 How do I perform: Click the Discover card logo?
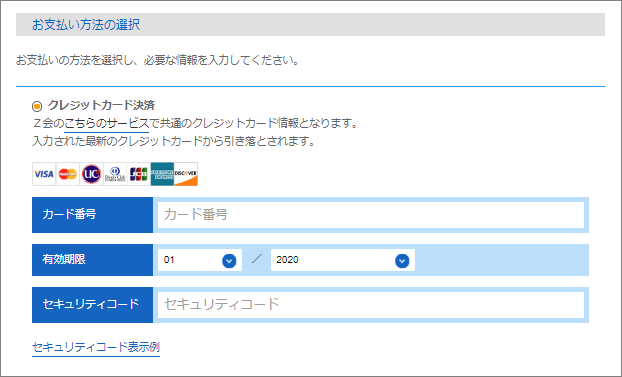point(186,174)
